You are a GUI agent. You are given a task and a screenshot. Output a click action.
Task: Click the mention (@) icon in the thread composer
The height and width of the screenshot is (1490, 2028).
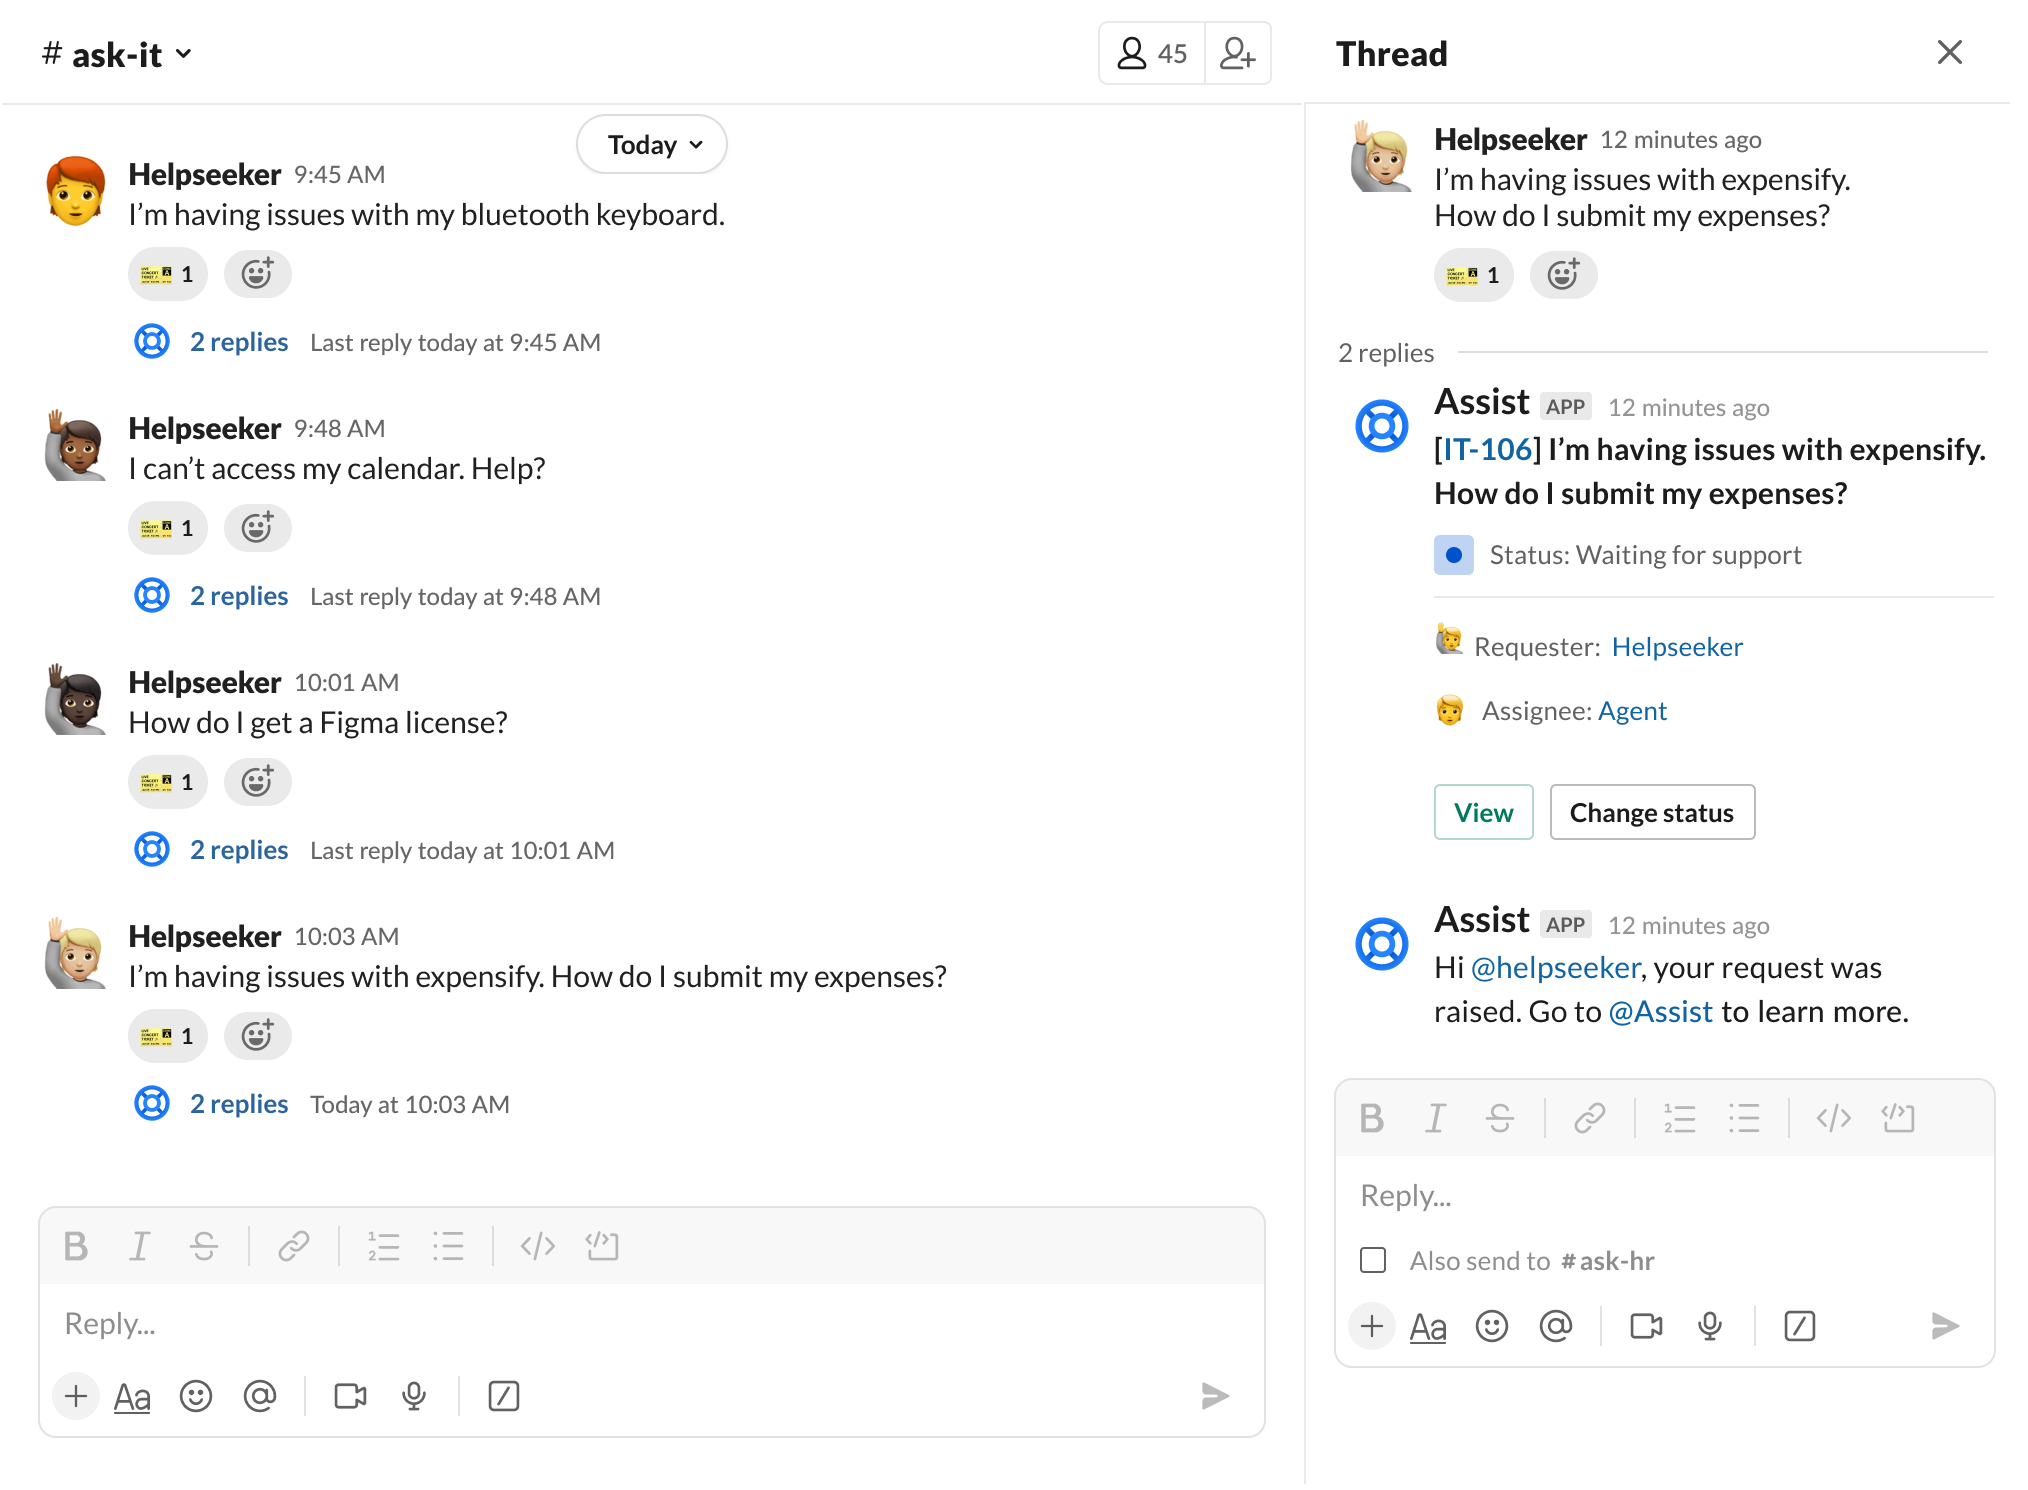click(1556, 1326)
